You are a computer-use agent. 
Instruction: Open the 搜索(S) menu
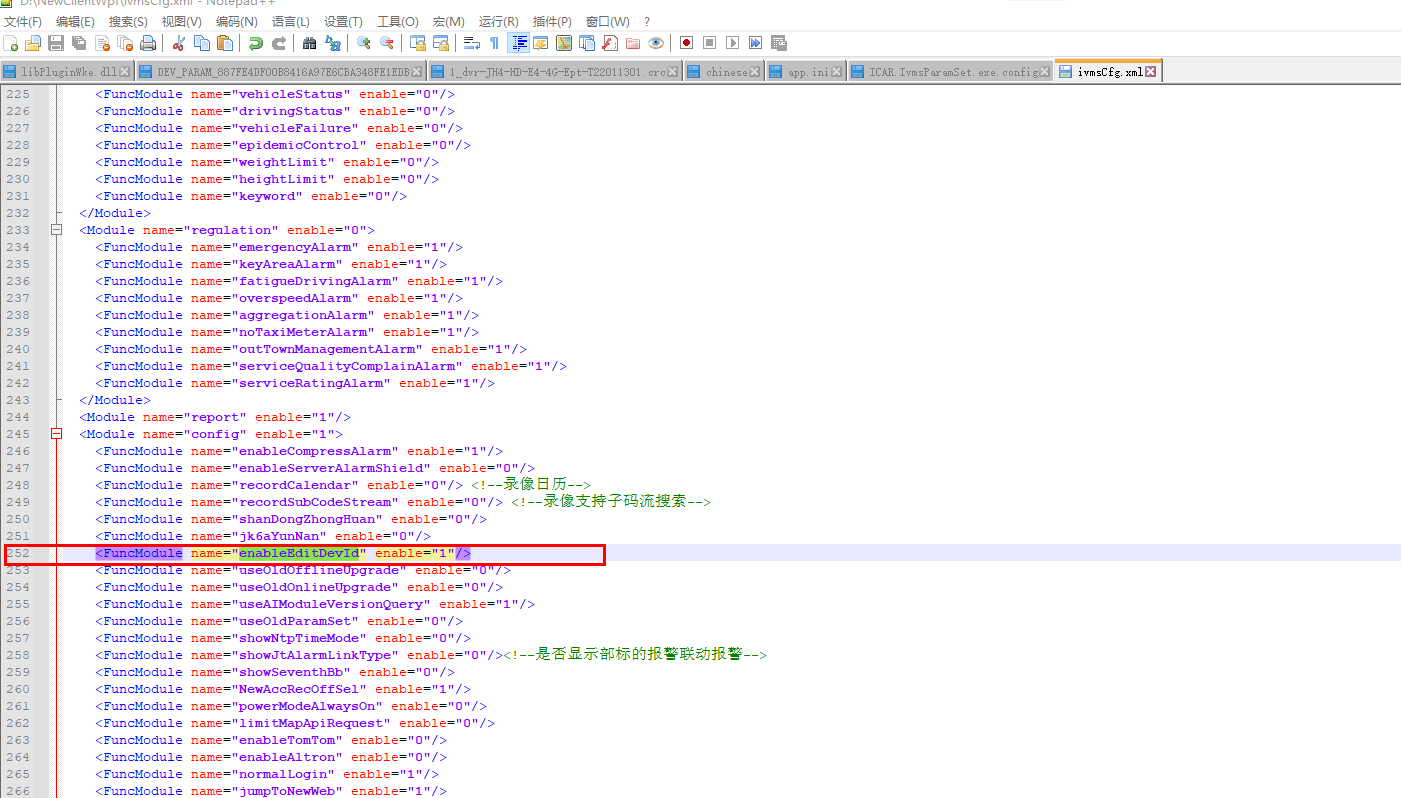[128, 21]
